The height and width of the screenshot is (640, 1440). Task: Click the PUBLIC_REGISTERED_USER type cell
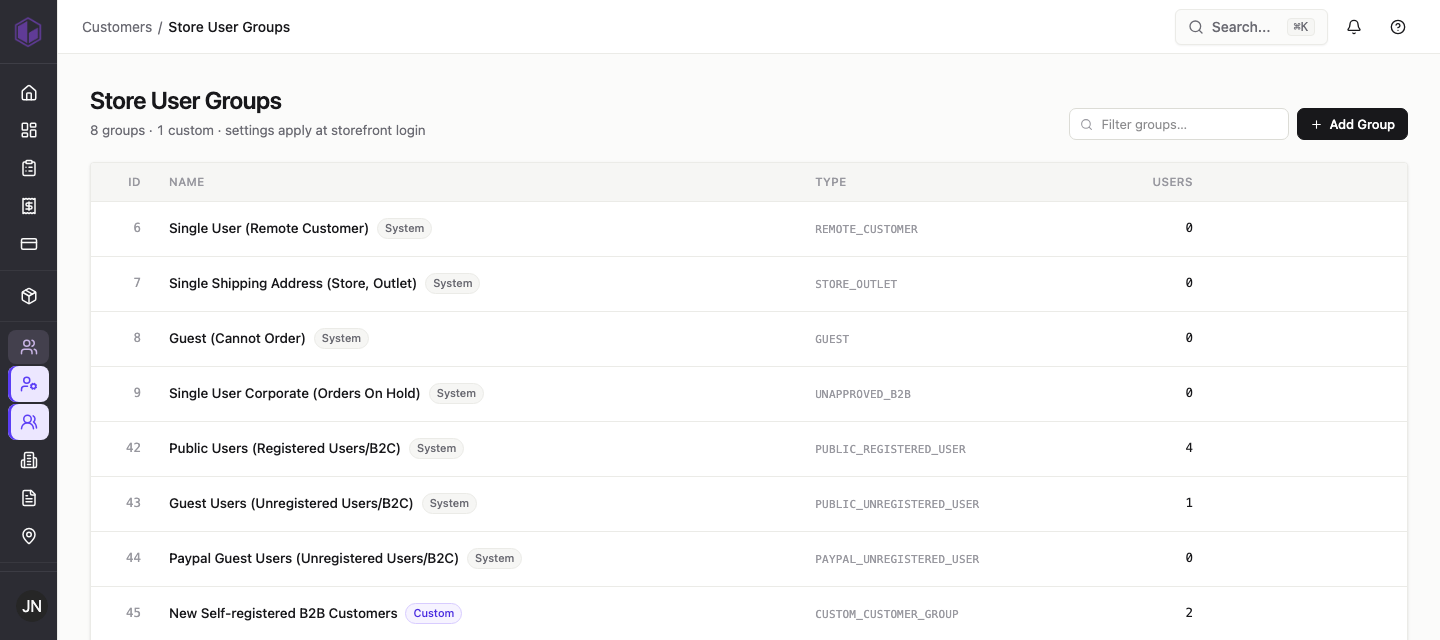(x=890, y=449)
